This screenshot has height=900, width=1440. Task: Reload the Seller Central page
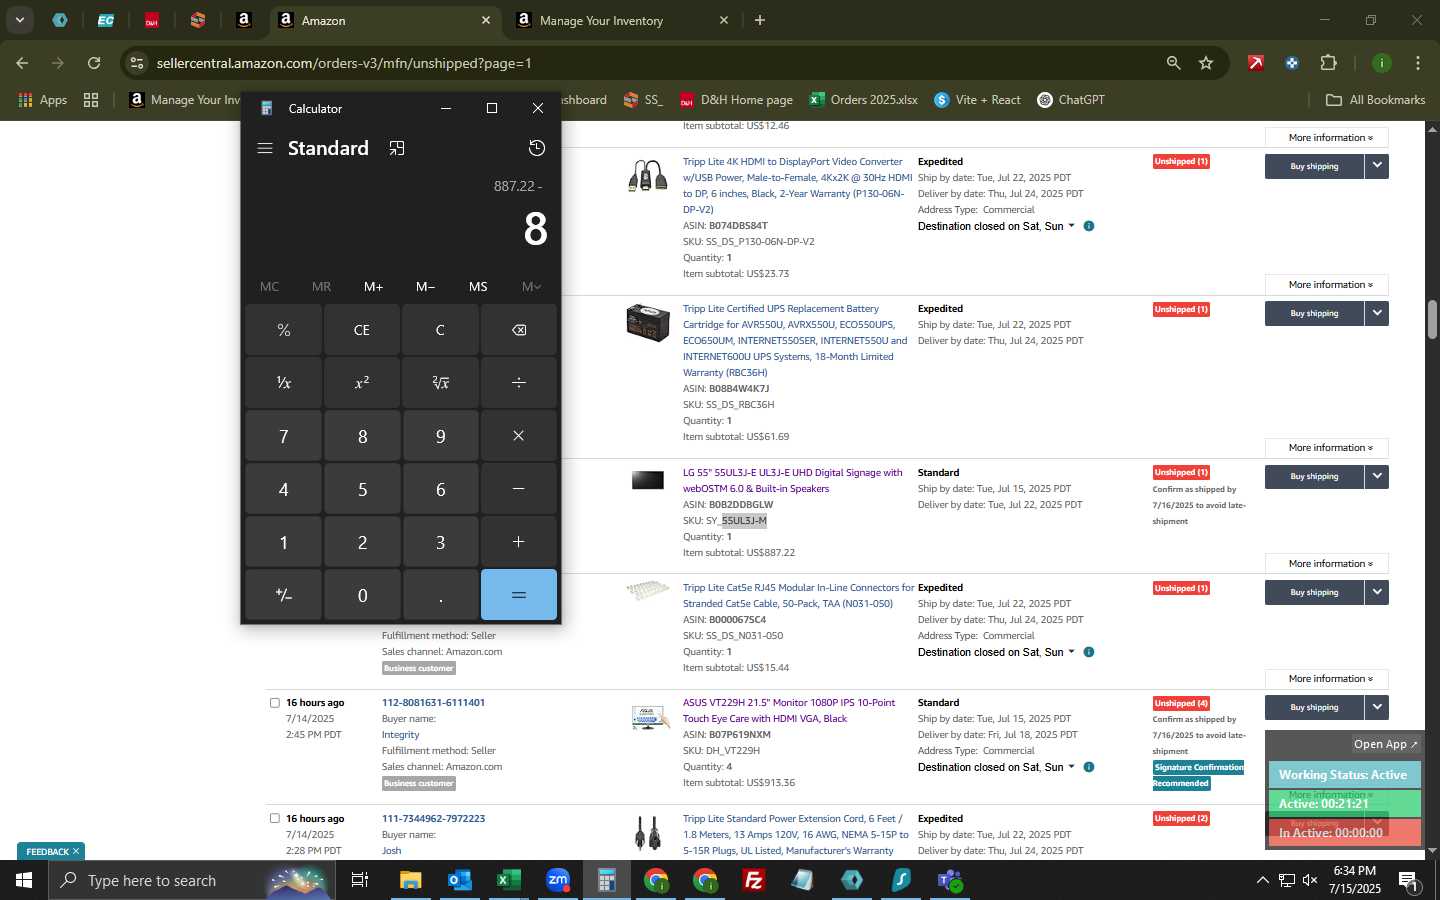click(94, 63)
